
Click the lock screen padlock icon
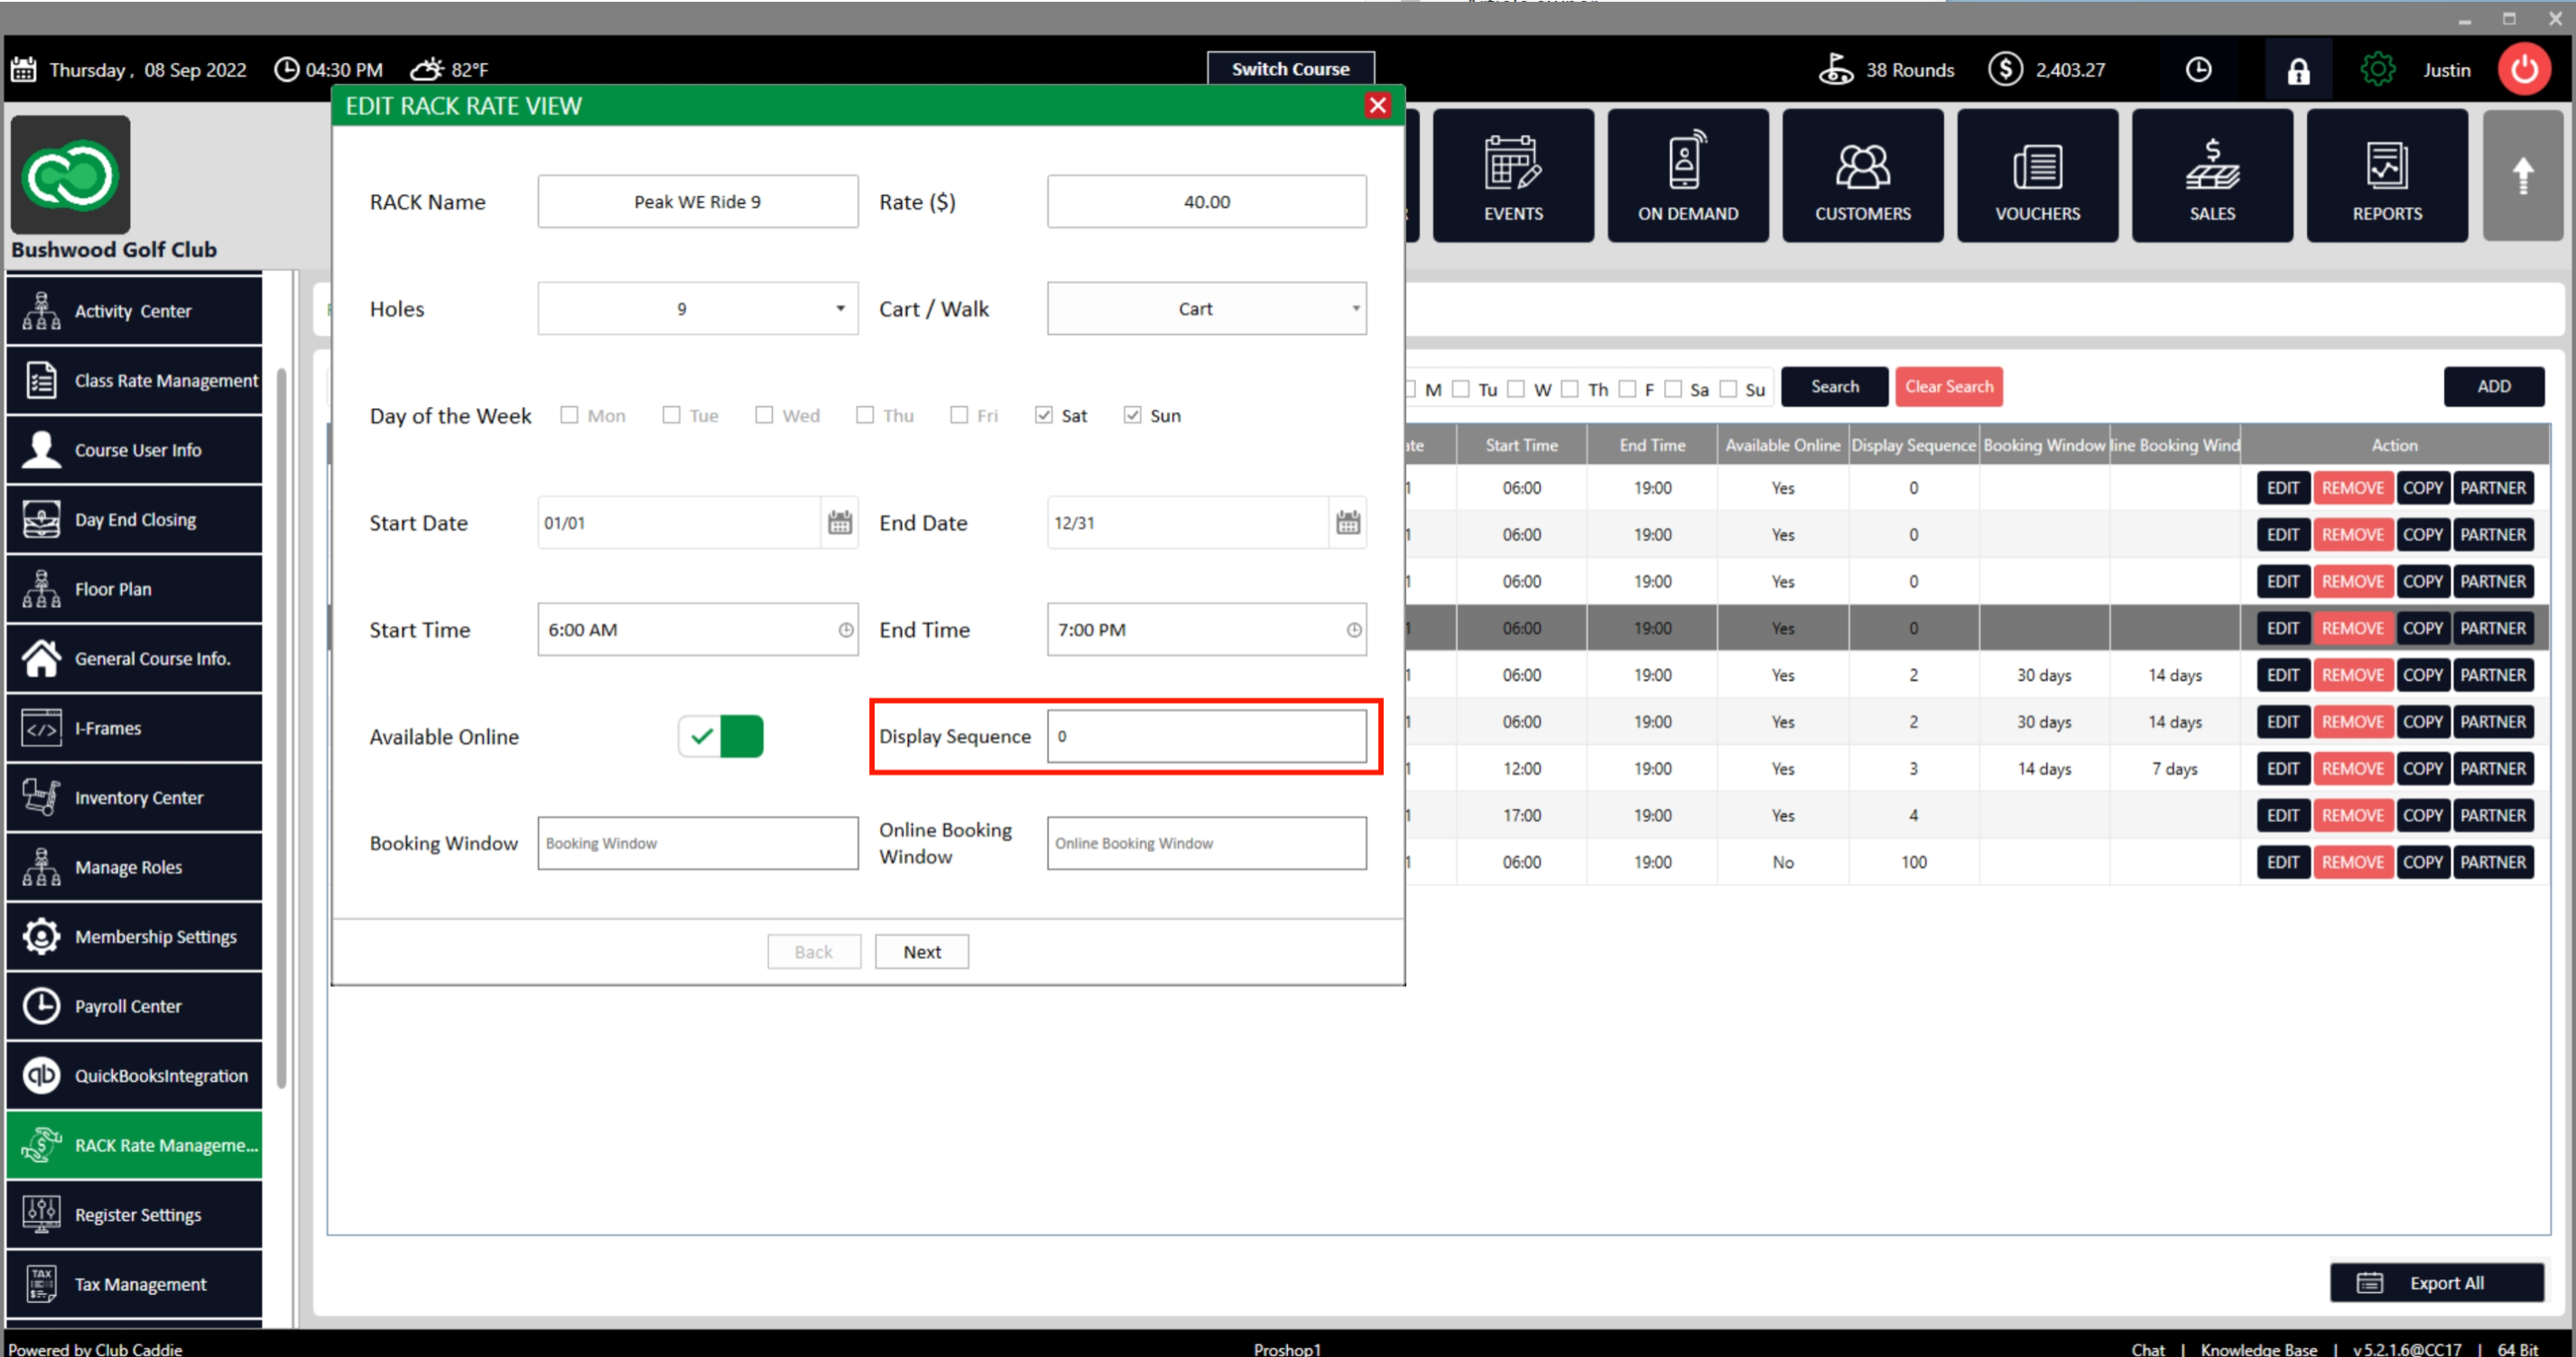2297,70
